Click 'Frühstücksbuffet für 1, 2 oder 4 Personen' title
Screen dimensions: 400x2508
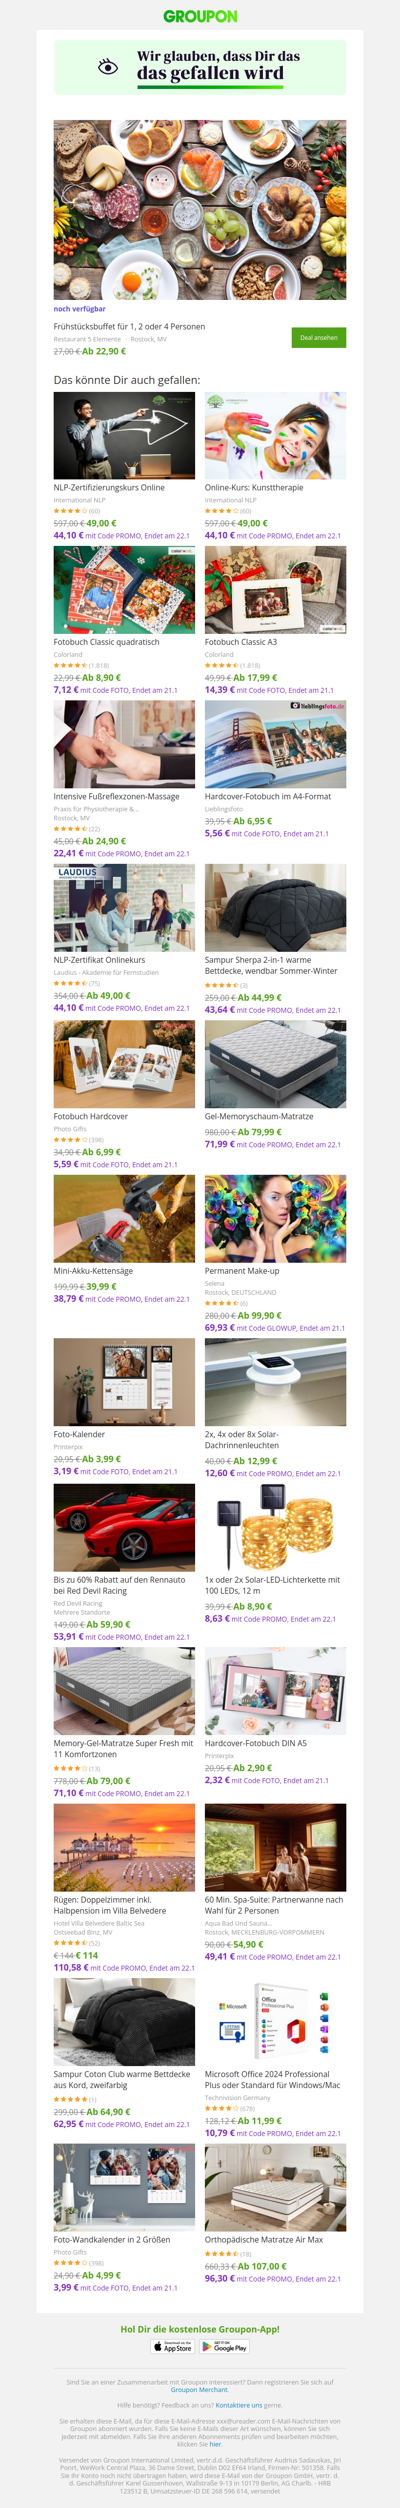129,327
